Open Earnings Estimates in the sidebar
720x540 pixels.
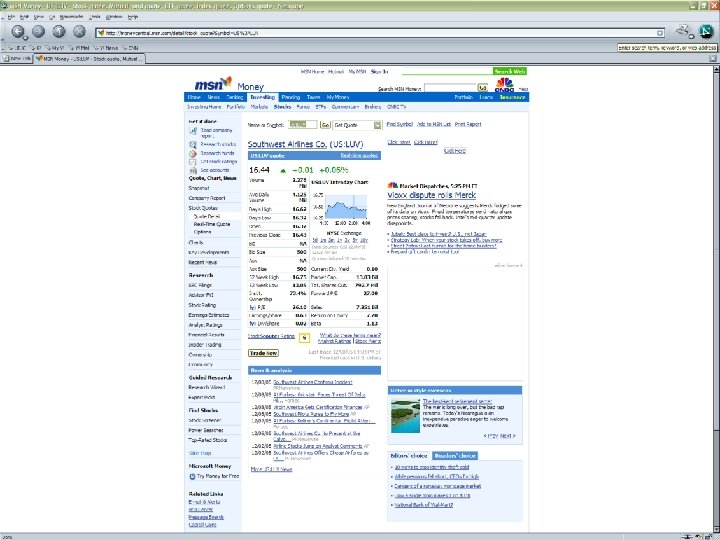click(x=208, y=315)
